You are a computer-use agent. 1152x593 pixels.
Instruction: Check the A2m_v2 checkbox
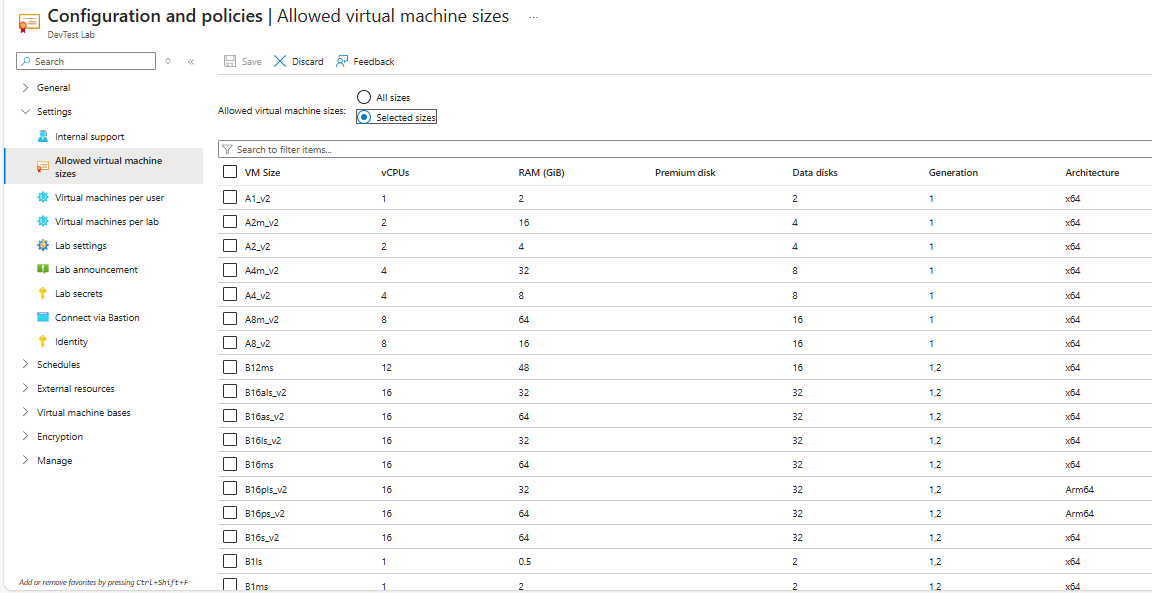point(230,222)
